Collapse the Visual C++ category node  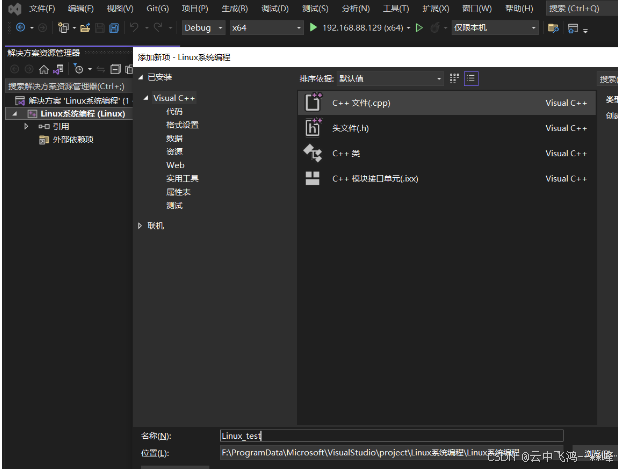(x=146, y=98)
